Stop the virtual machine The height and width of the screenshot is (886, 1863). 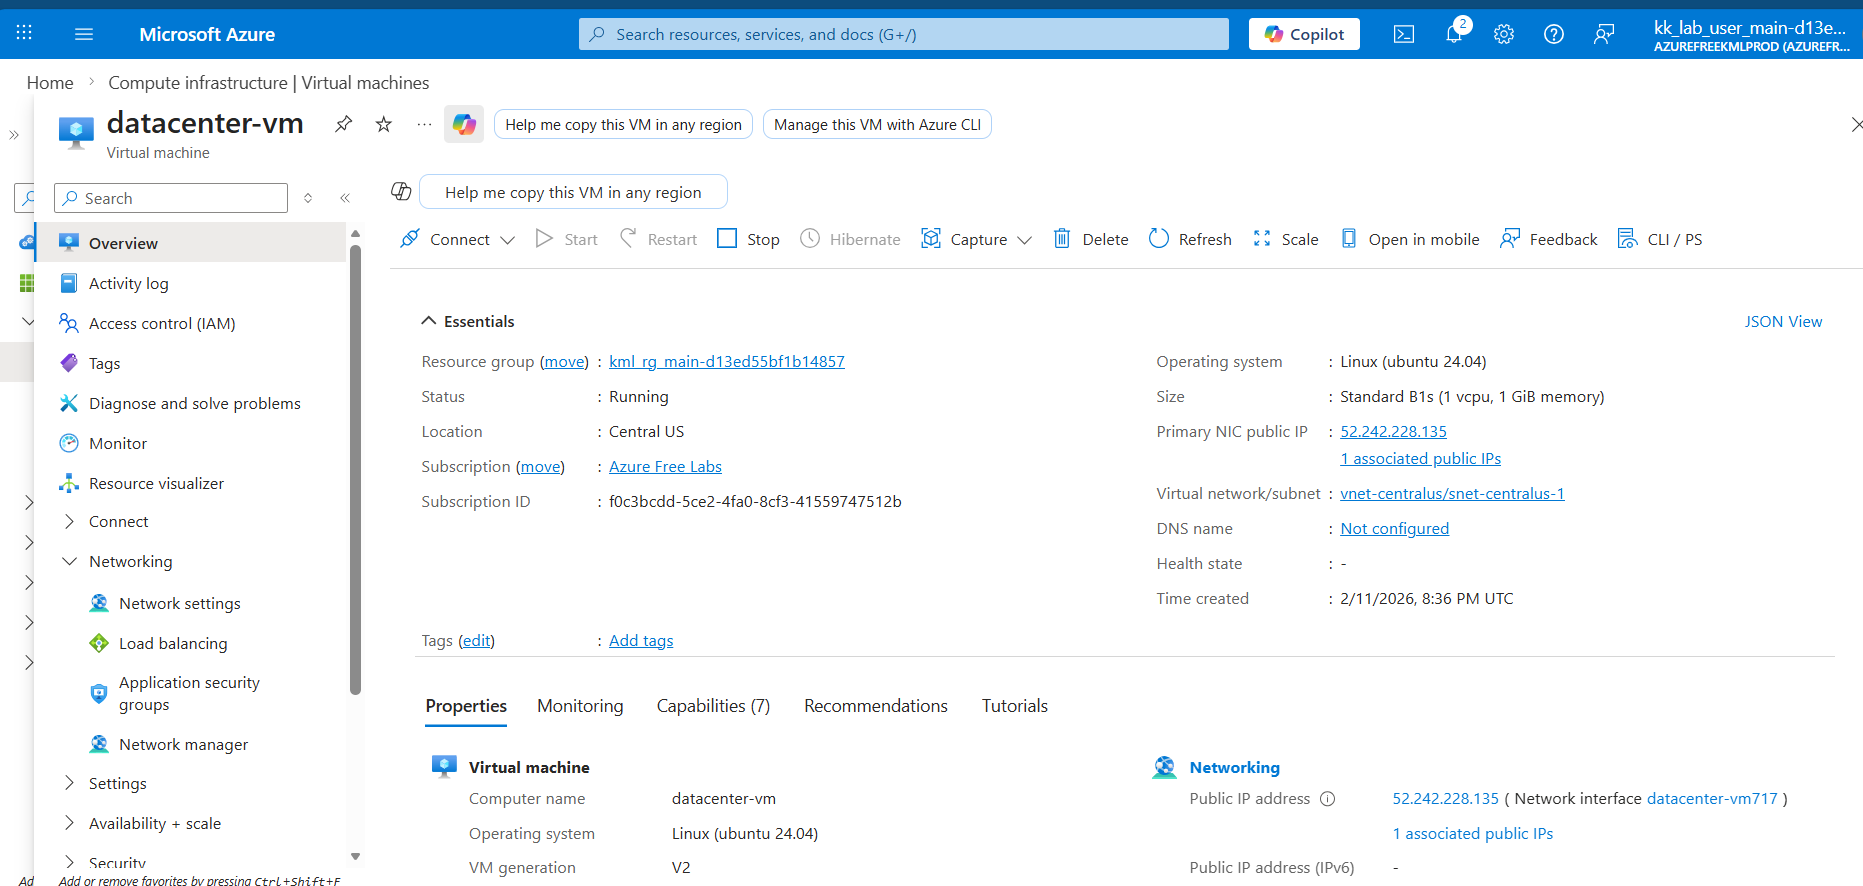749,239
